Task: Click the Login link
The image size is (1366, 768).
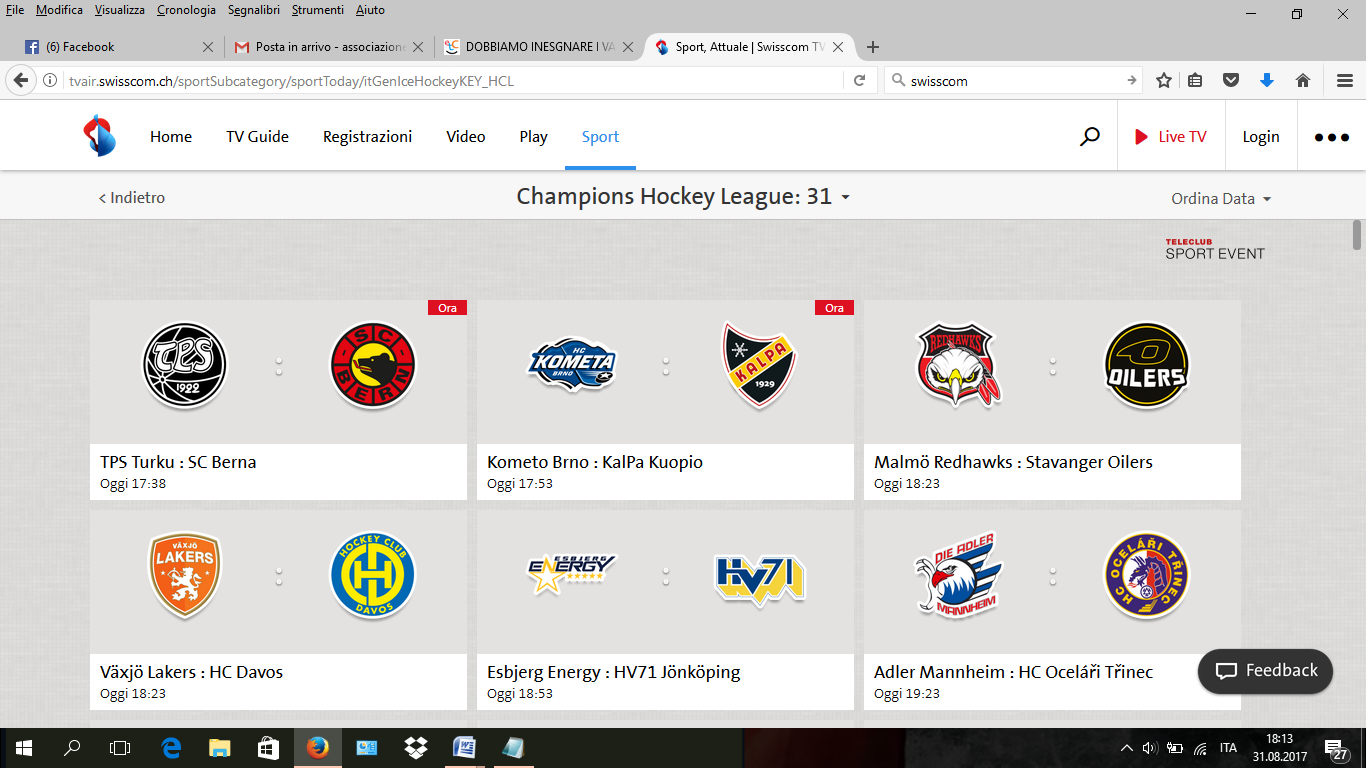Action: tap(1260, 137)
